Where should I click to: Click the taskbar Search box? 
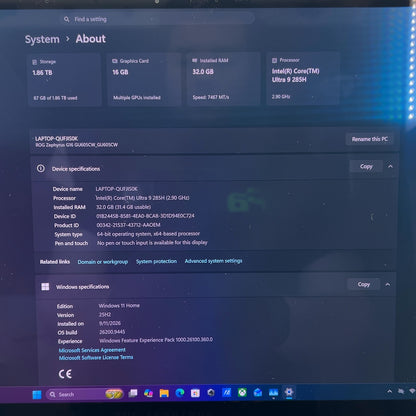(84, 394)
